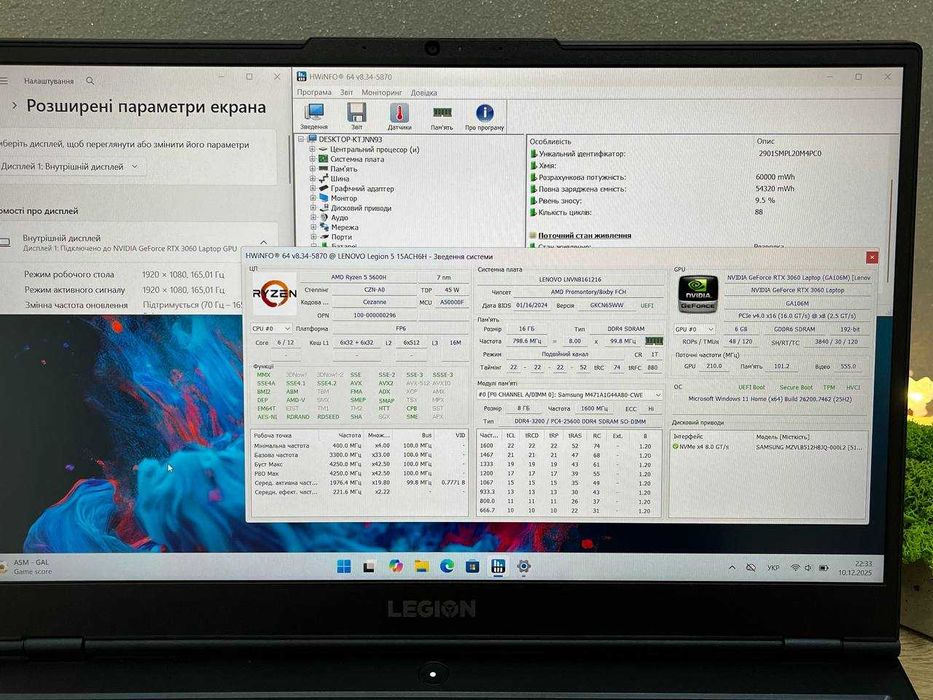This screenshot has width=933, height=700.
Task: Expand Системна плата tree node
Action: tap(312, 159)
